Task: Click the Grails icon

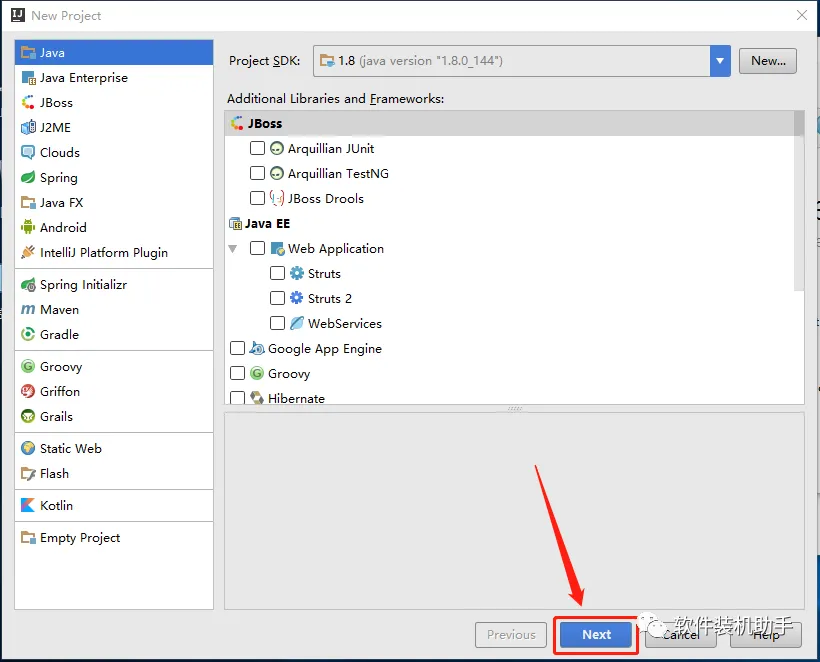Action: point(28,417)
